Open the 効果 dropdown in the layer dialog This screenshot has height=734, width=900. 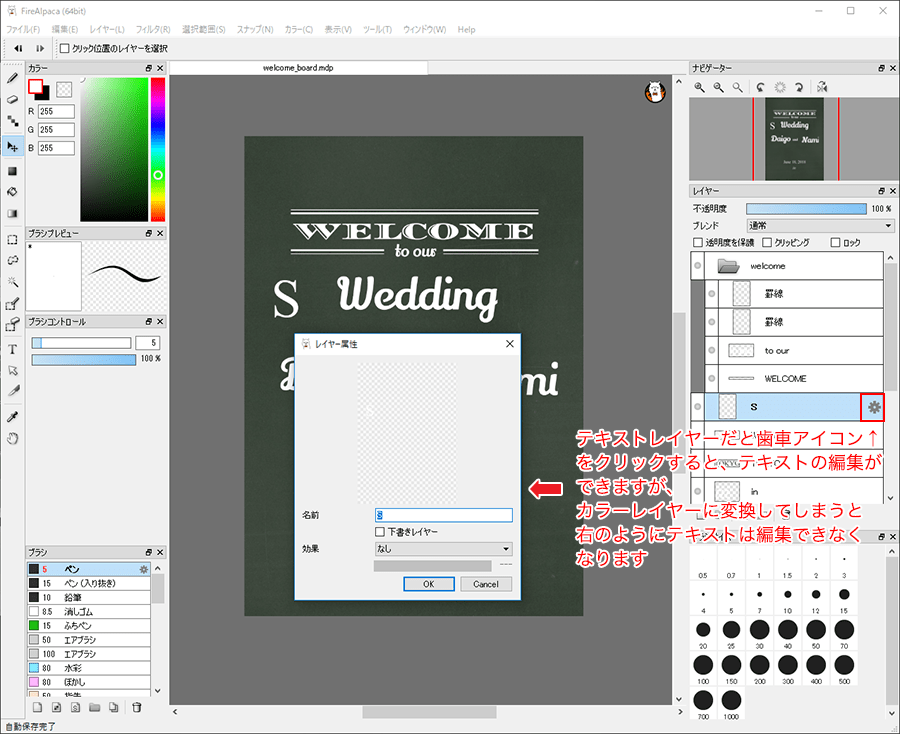[443, 549]
